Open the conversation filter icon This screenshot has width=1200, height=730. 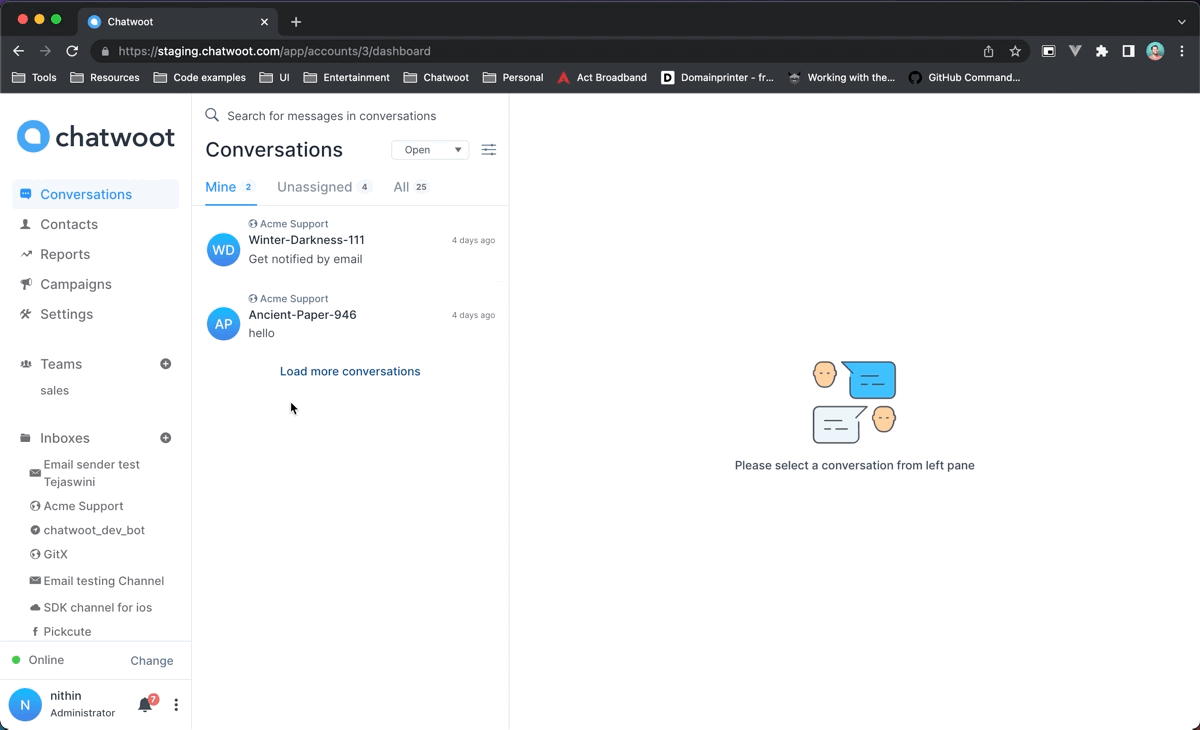pyautogui.click(x=489, y=150)
